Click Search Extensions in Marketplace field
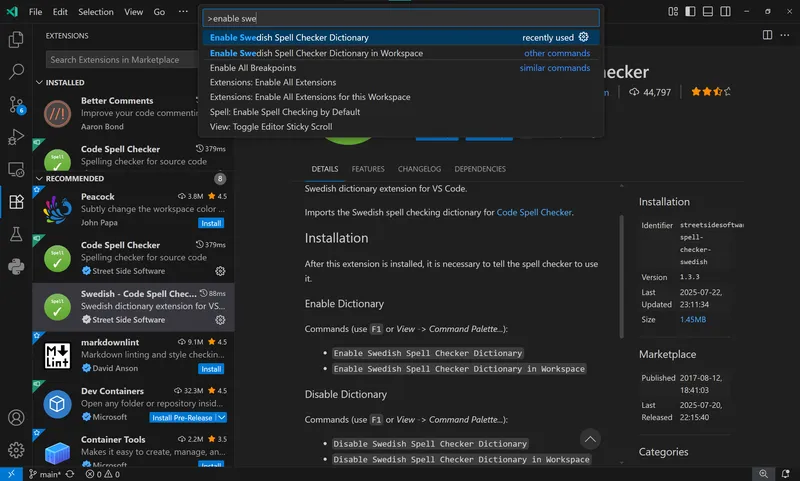This screenshot has height=481, width=800. point(121,60)
